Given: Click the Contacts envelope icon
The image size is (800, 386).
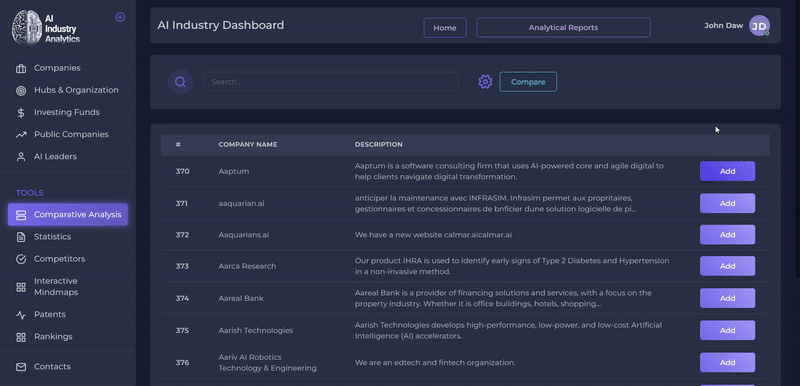Looking at the screenshot, I should coord(21,367).
